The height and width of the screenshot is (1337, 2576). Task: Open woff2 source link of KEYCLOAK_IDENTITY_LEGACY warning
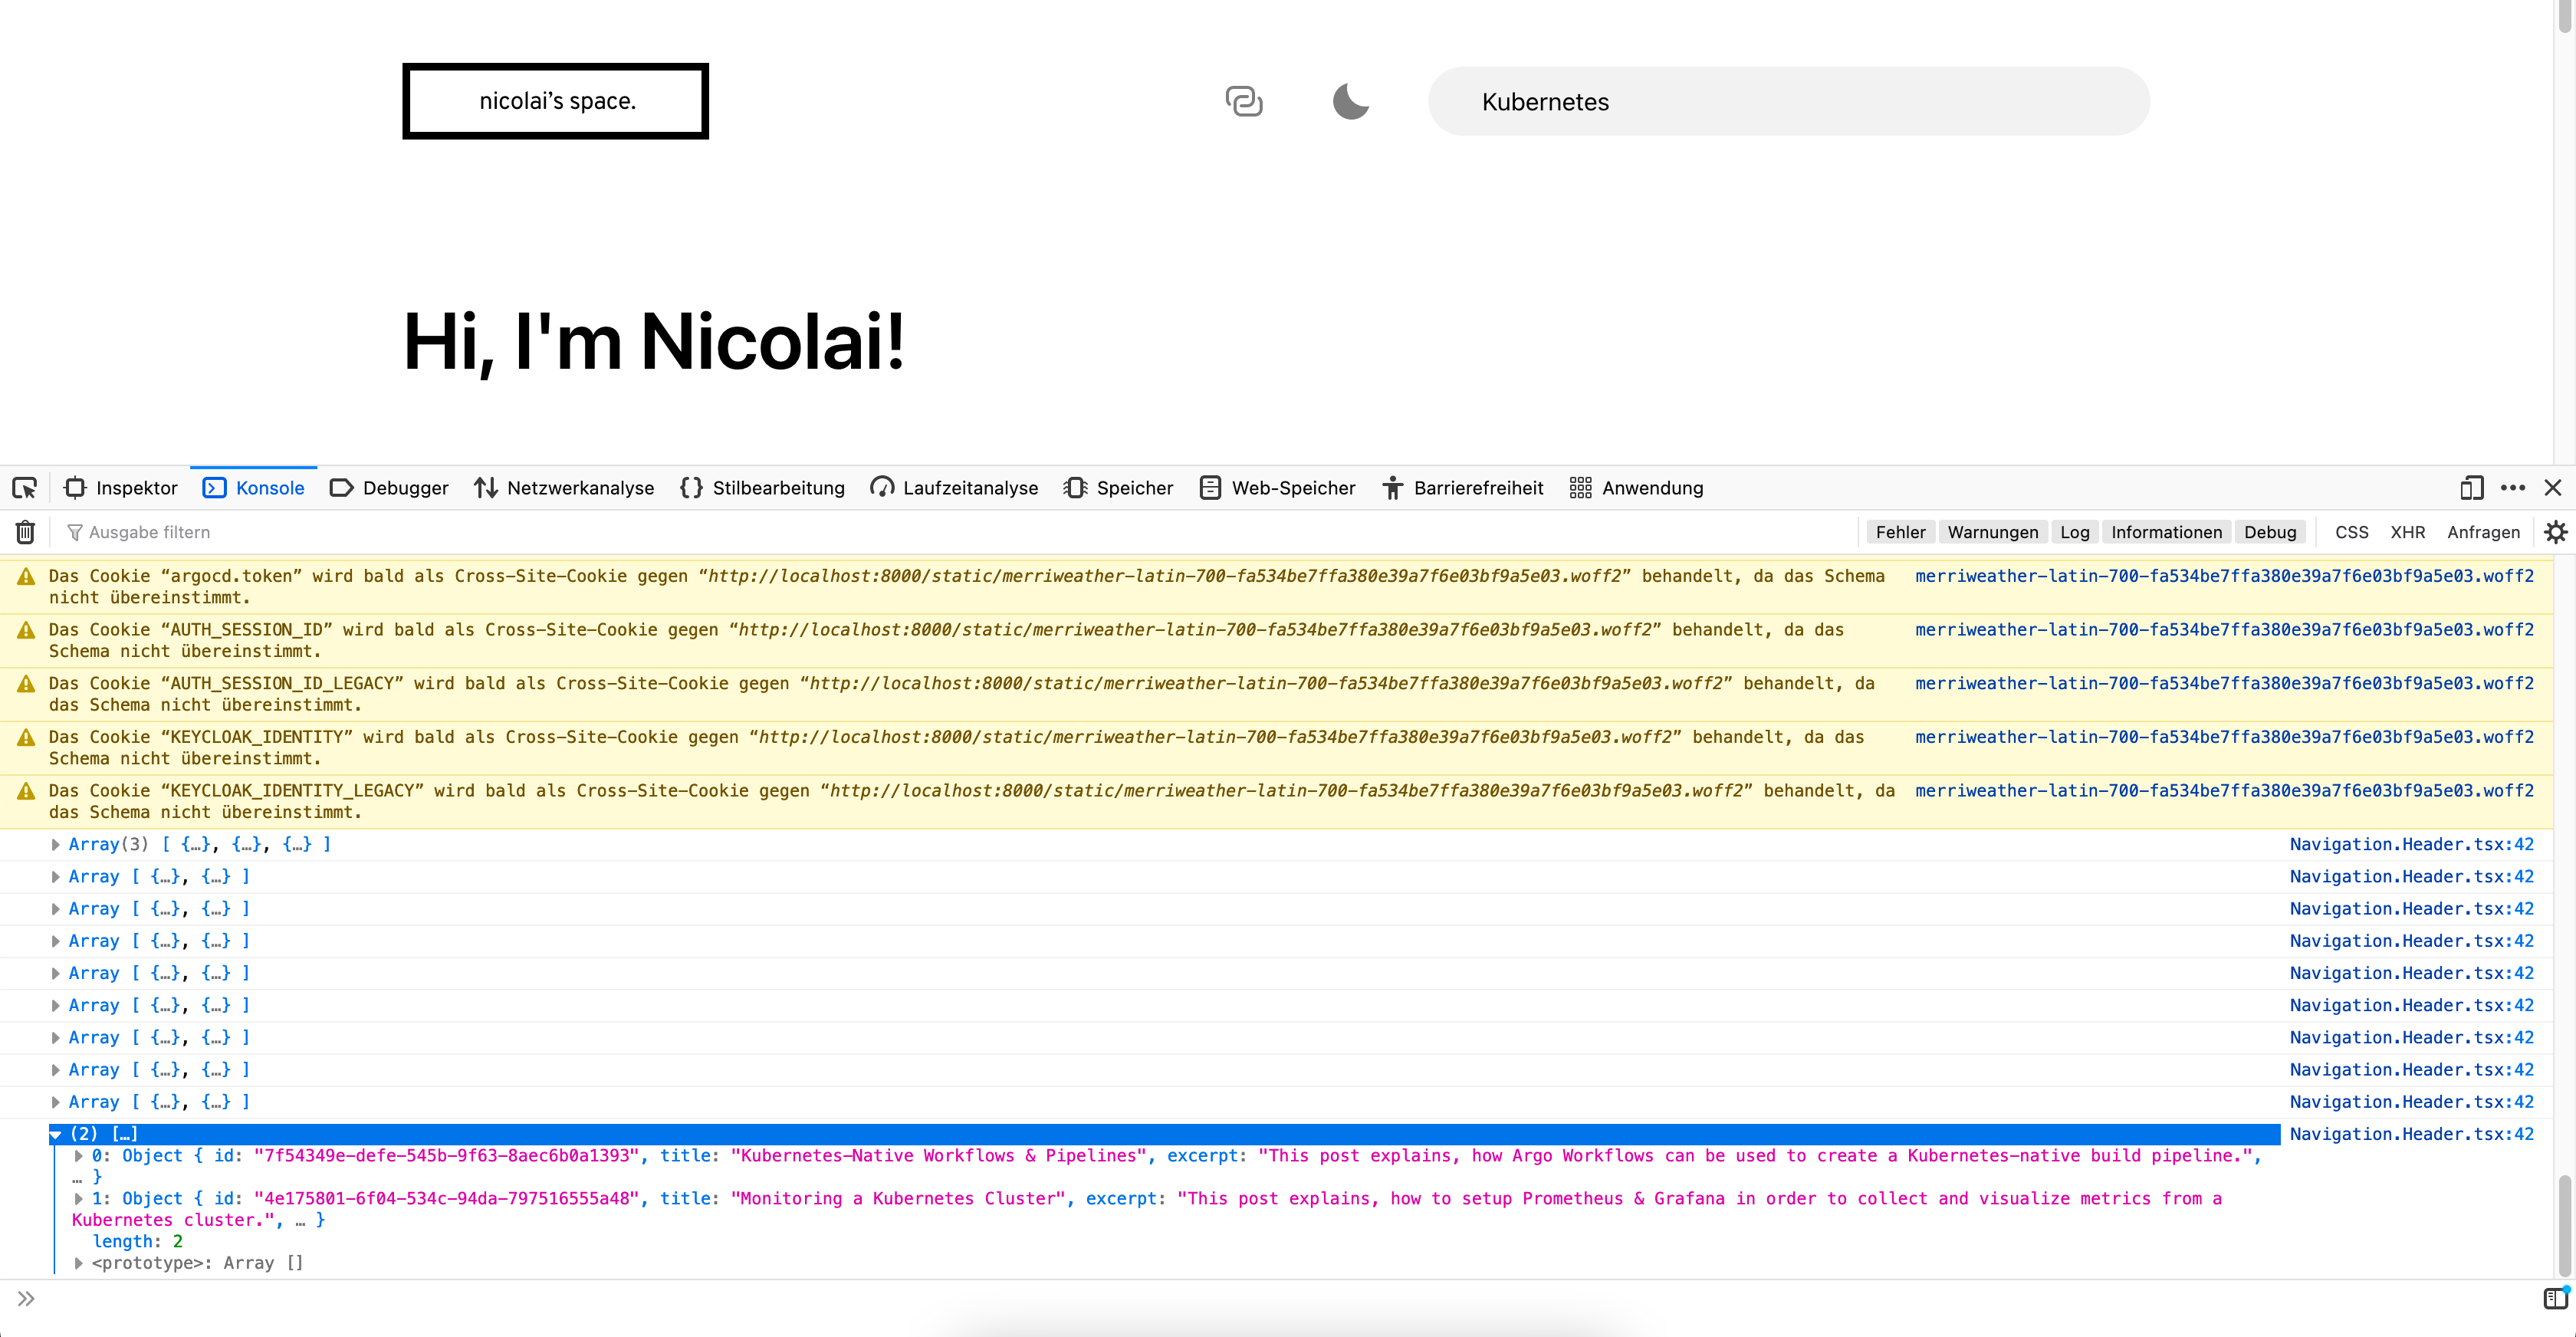[2224, 791]
